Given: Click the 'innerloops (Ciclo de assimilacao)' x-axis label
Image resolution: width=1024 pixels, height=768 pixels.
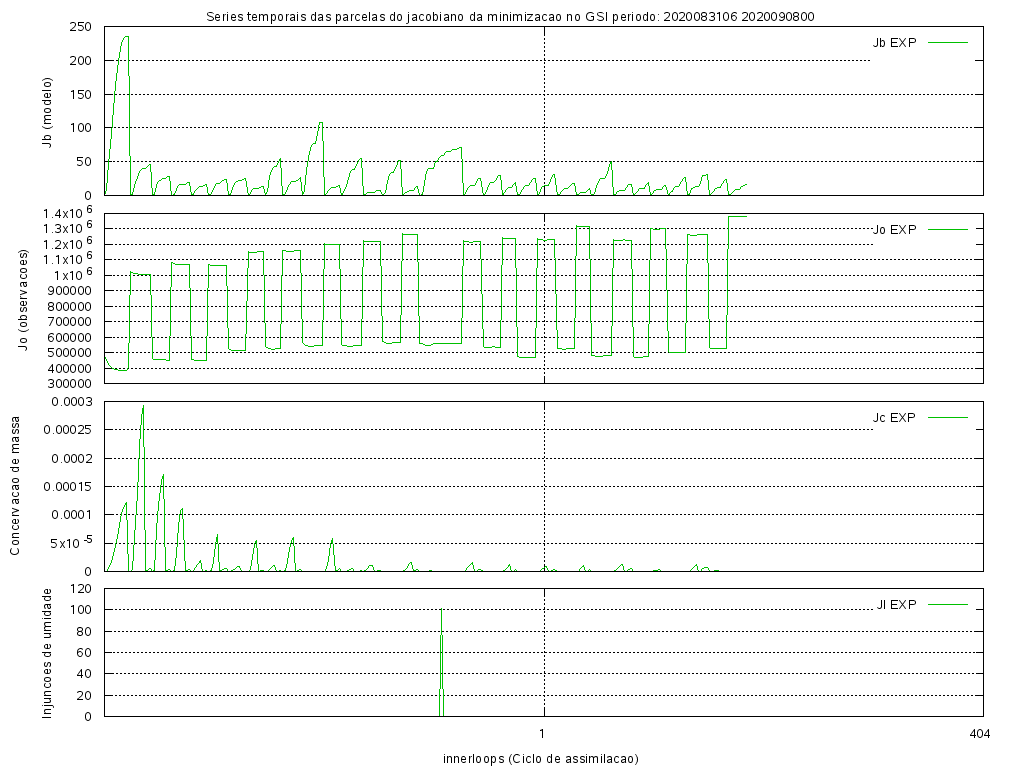Looking at the screenshot, I should pyautogui.click(x=540, y=758).
